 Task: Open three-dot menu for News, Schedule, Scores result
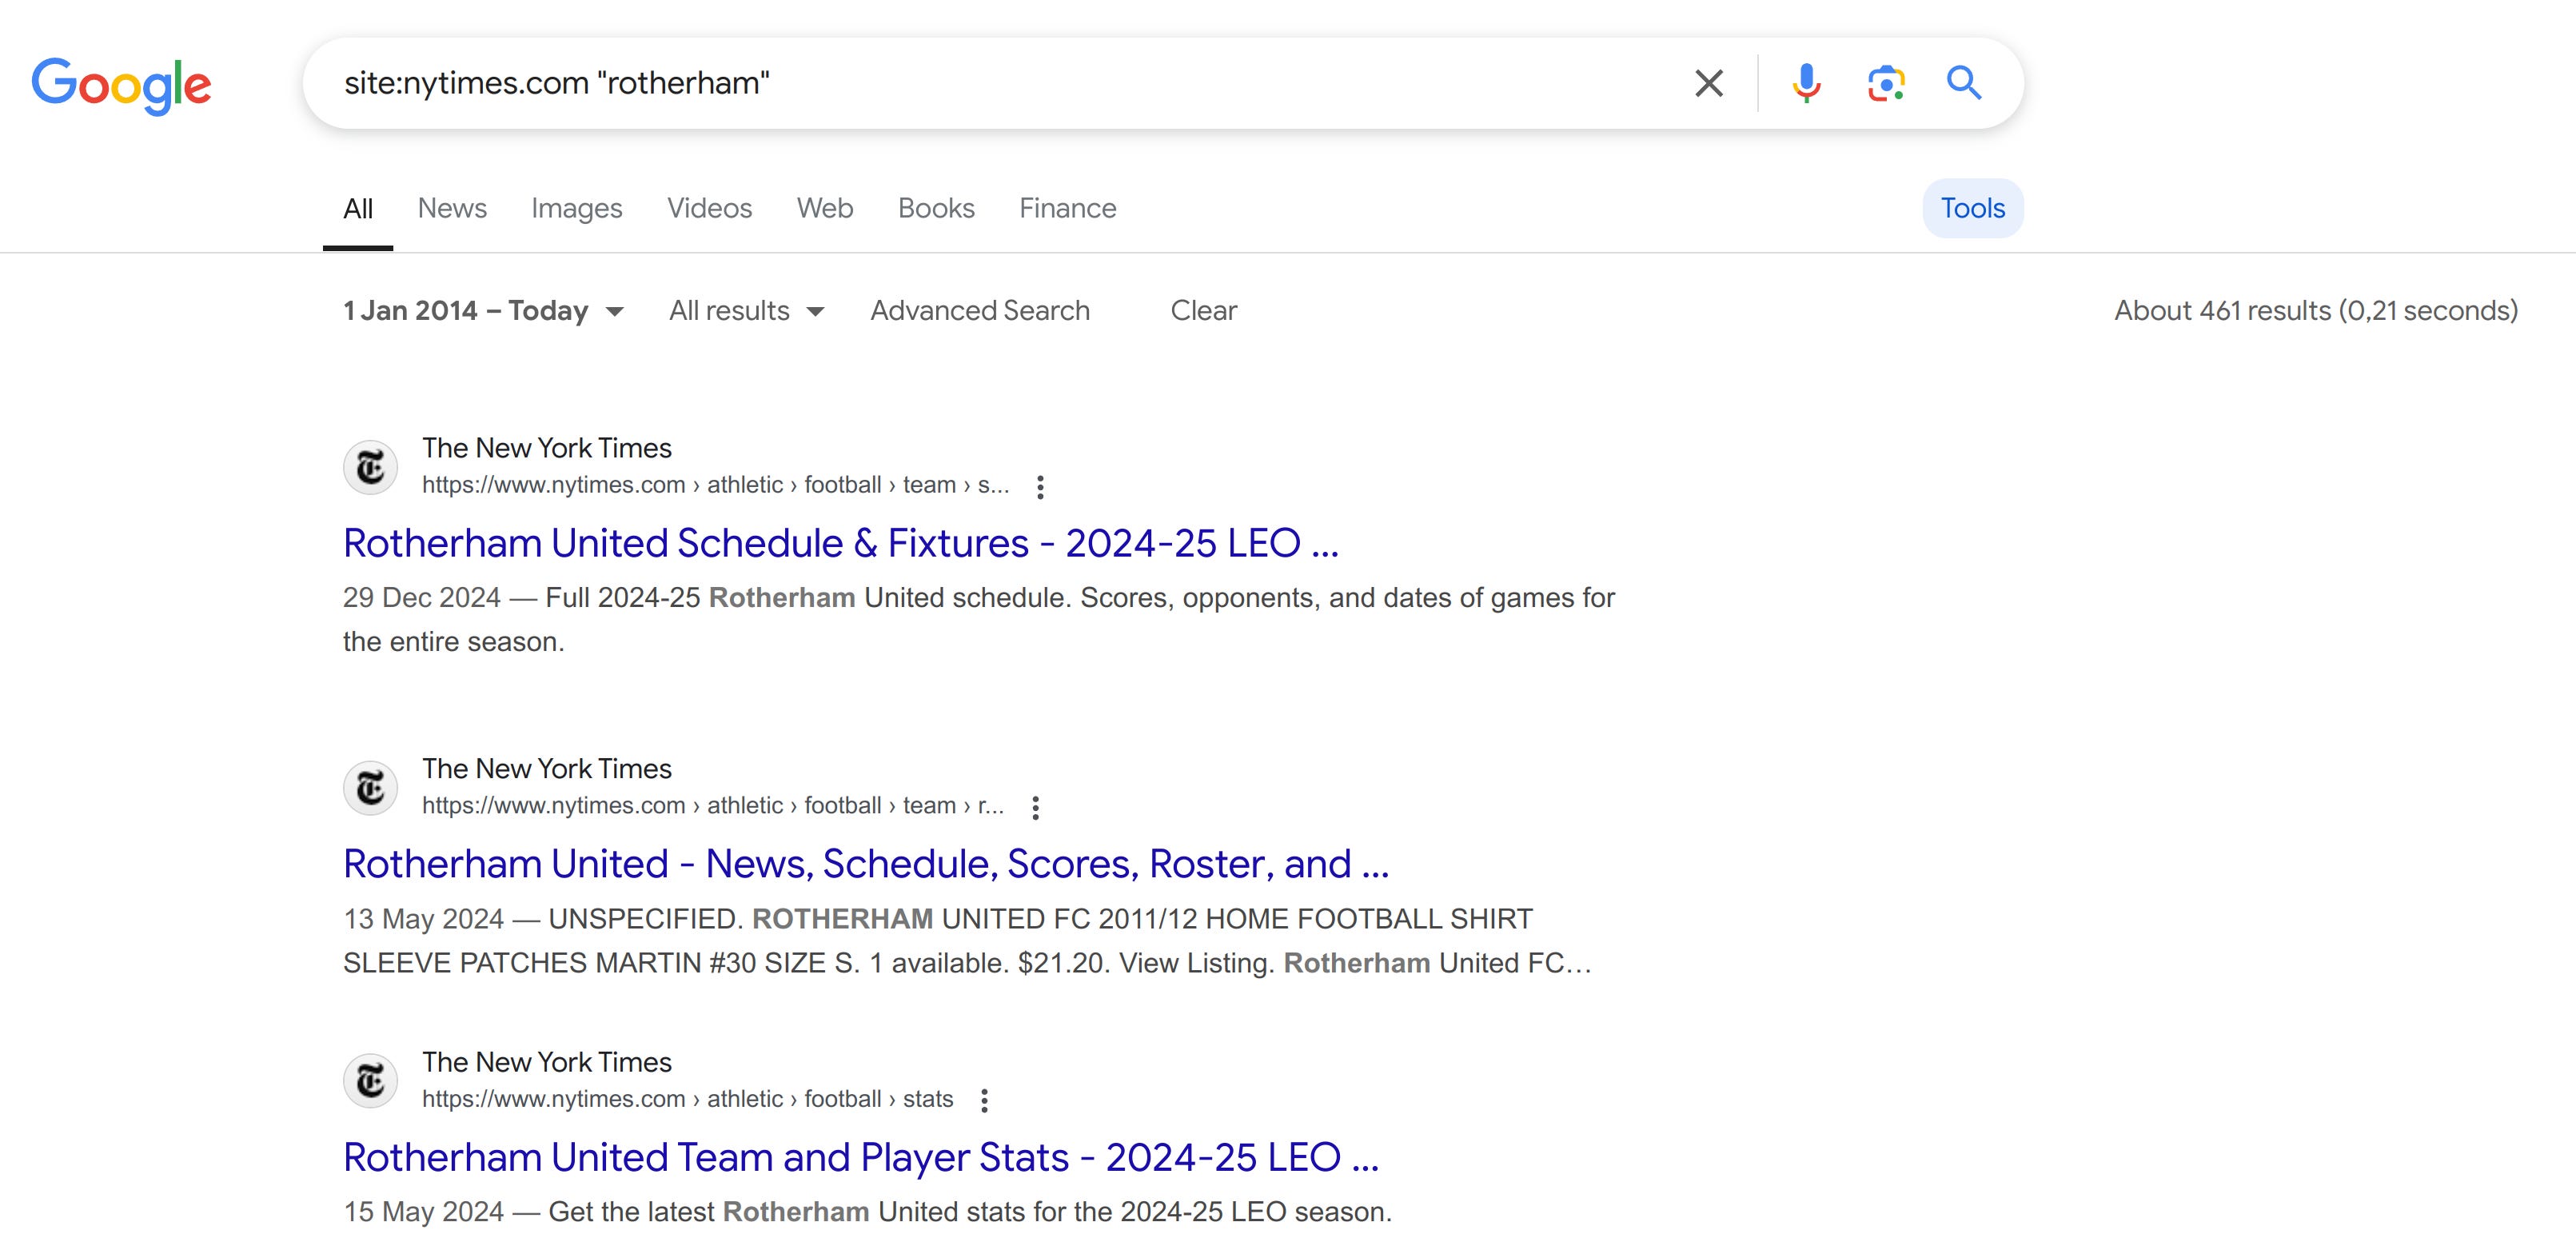[1035, 808]
